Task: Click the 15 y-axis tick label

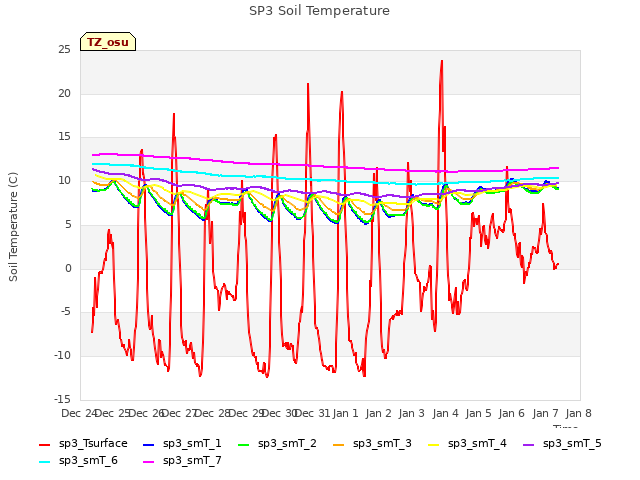Action: tap(64, 137)
